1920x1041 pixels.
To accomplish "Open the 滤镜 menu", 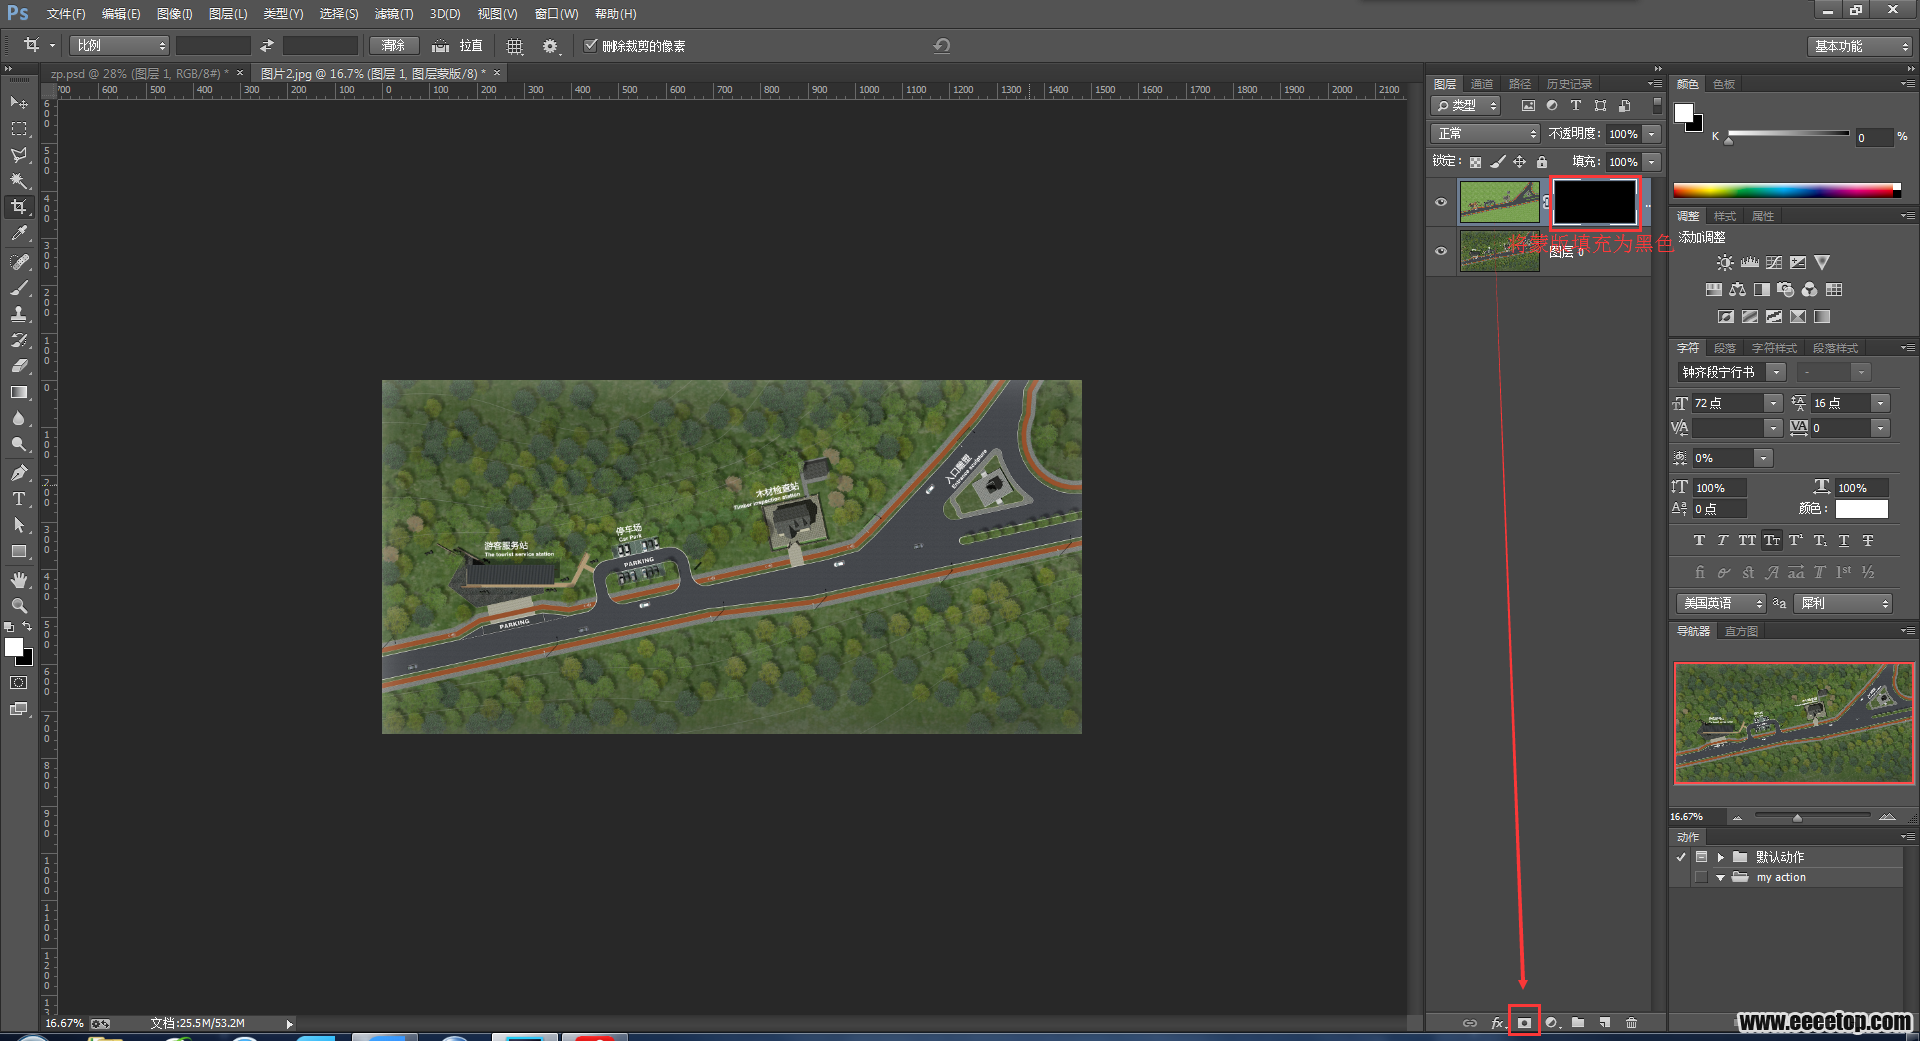I will pos(394,14).
